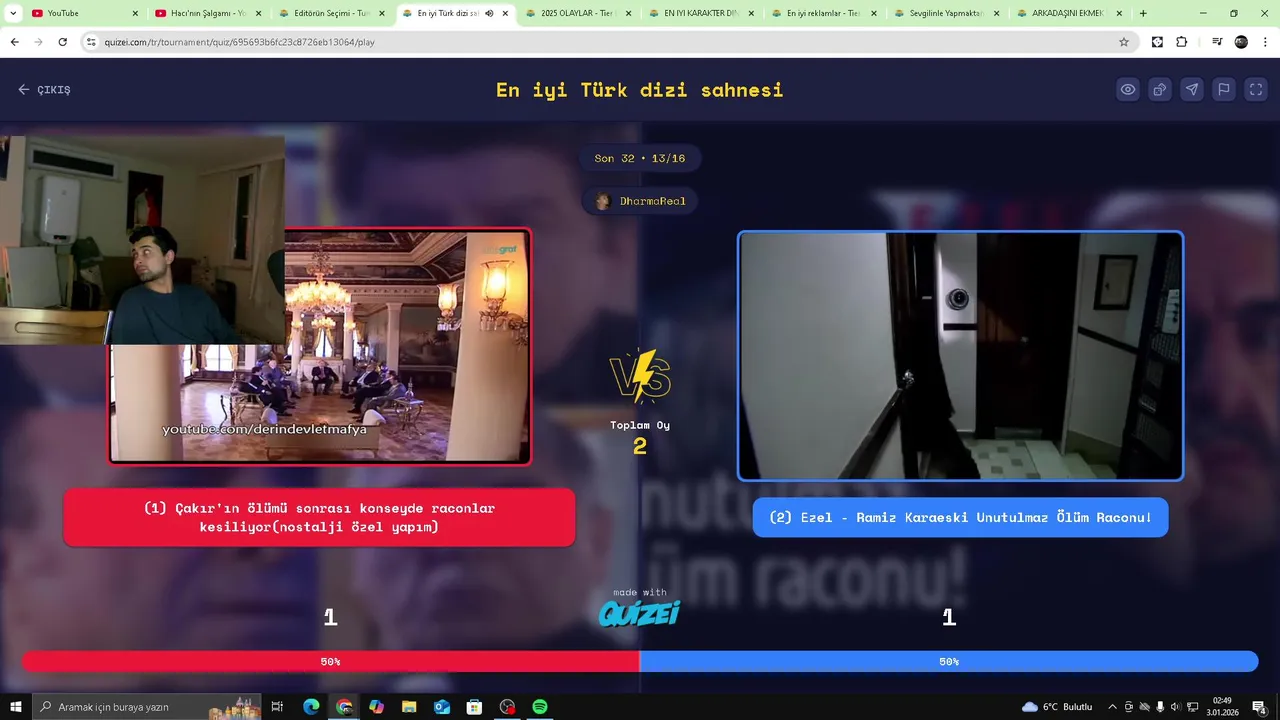Open Outlook from the taskbar
Viewport: 1280px width, 720px height.
pyautogui.click(x=442, y=707)
